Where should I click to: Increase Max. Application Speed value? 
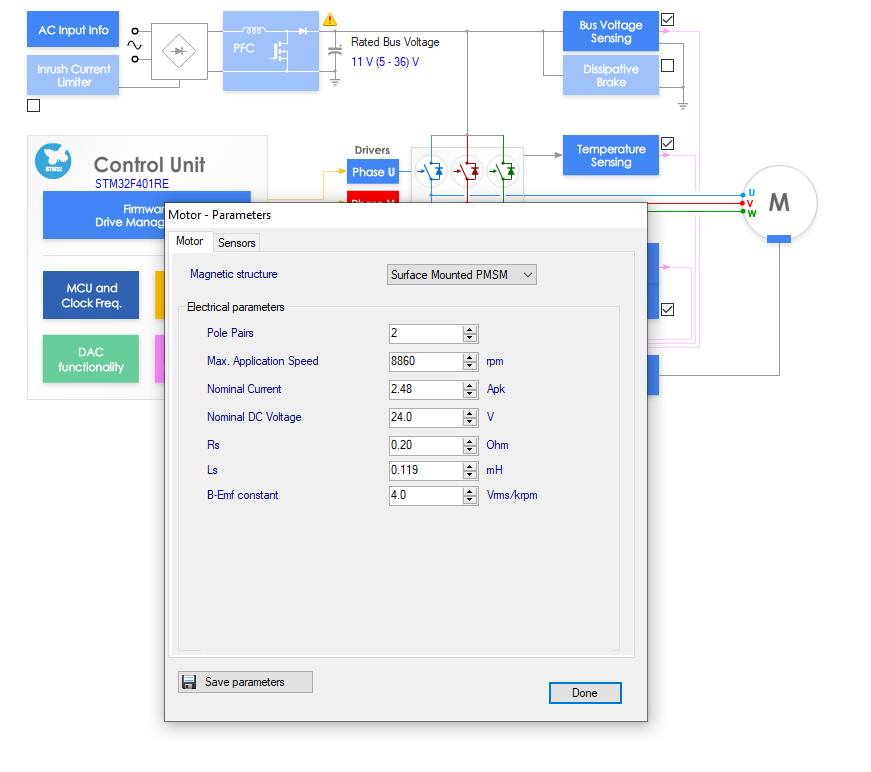tap(470, 357)
